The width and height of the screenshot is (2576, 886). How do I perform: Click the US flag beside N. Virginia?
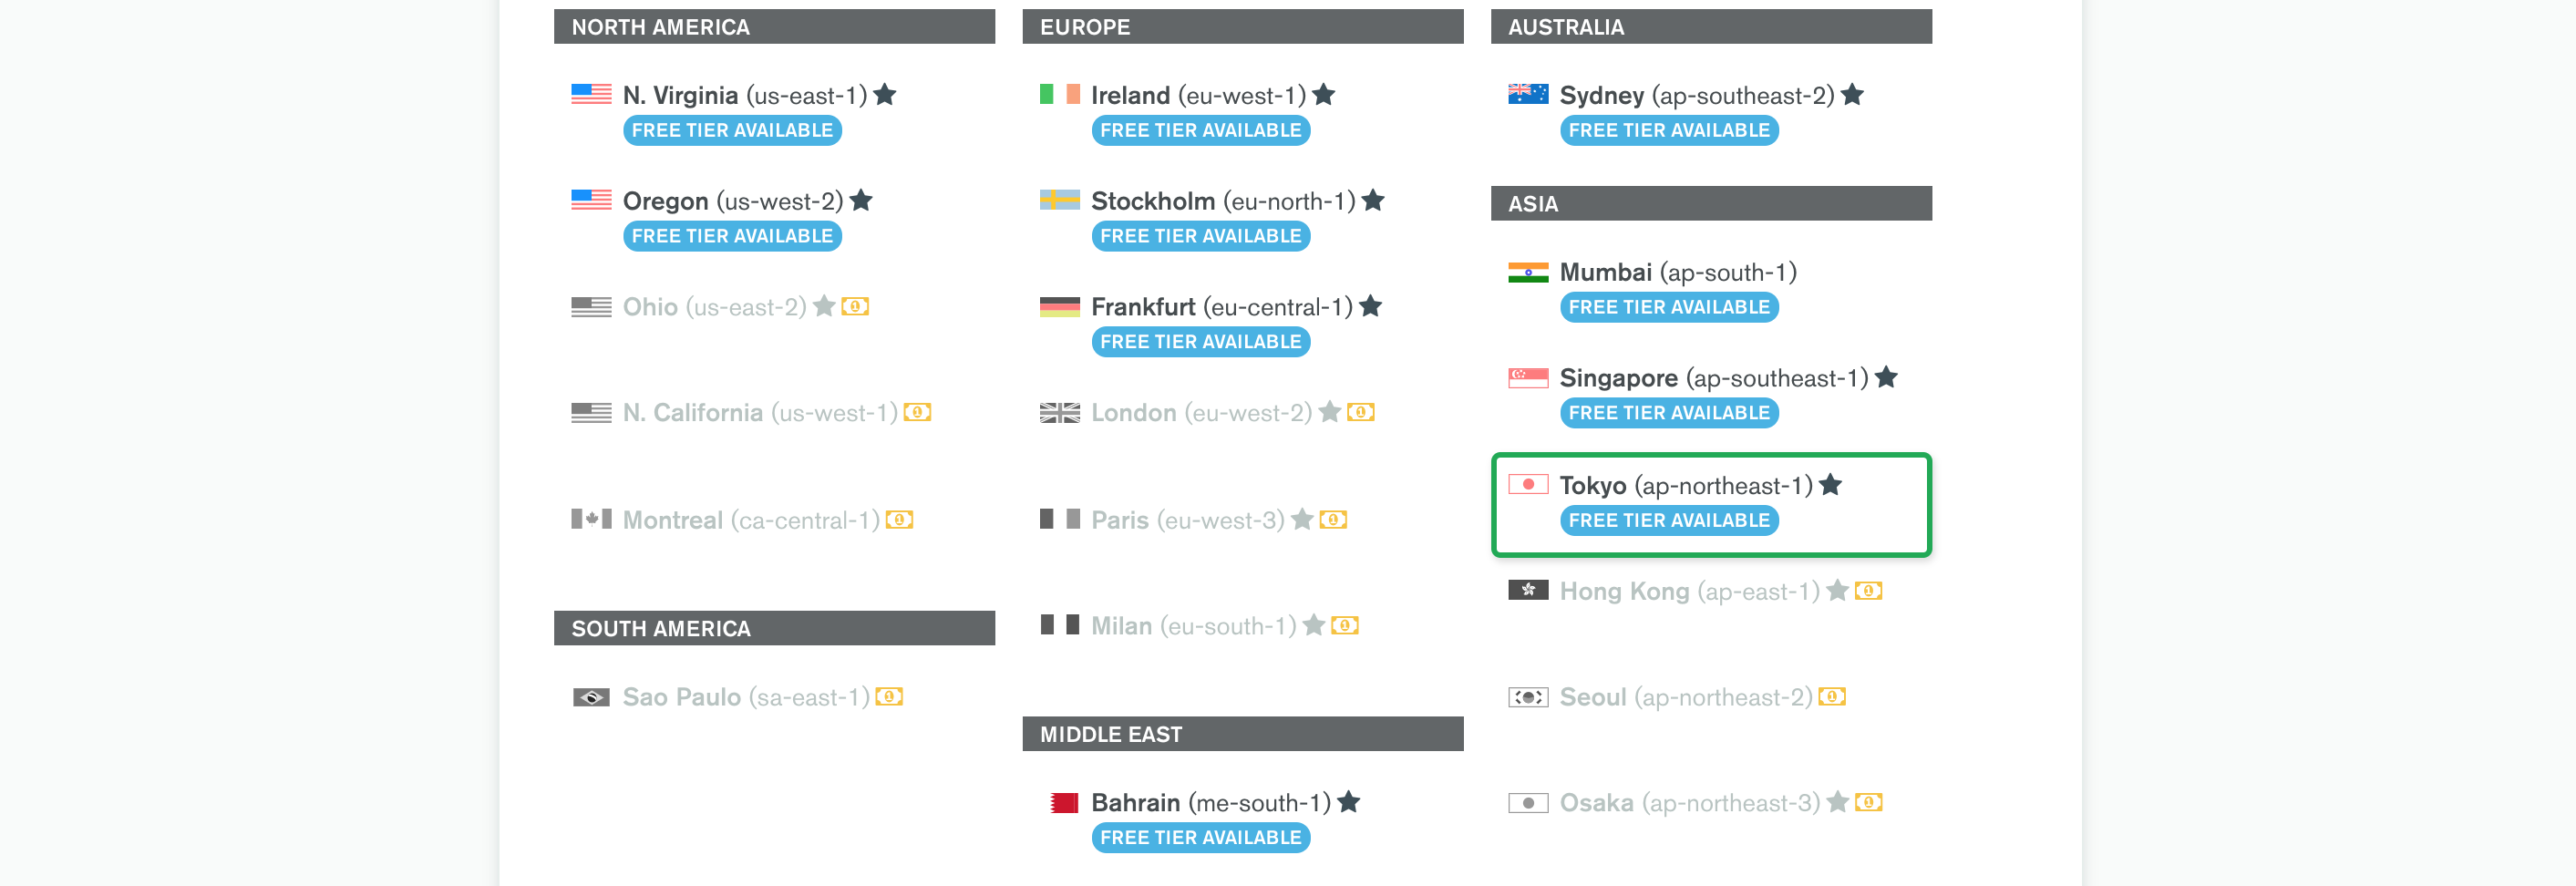point(591,94)
